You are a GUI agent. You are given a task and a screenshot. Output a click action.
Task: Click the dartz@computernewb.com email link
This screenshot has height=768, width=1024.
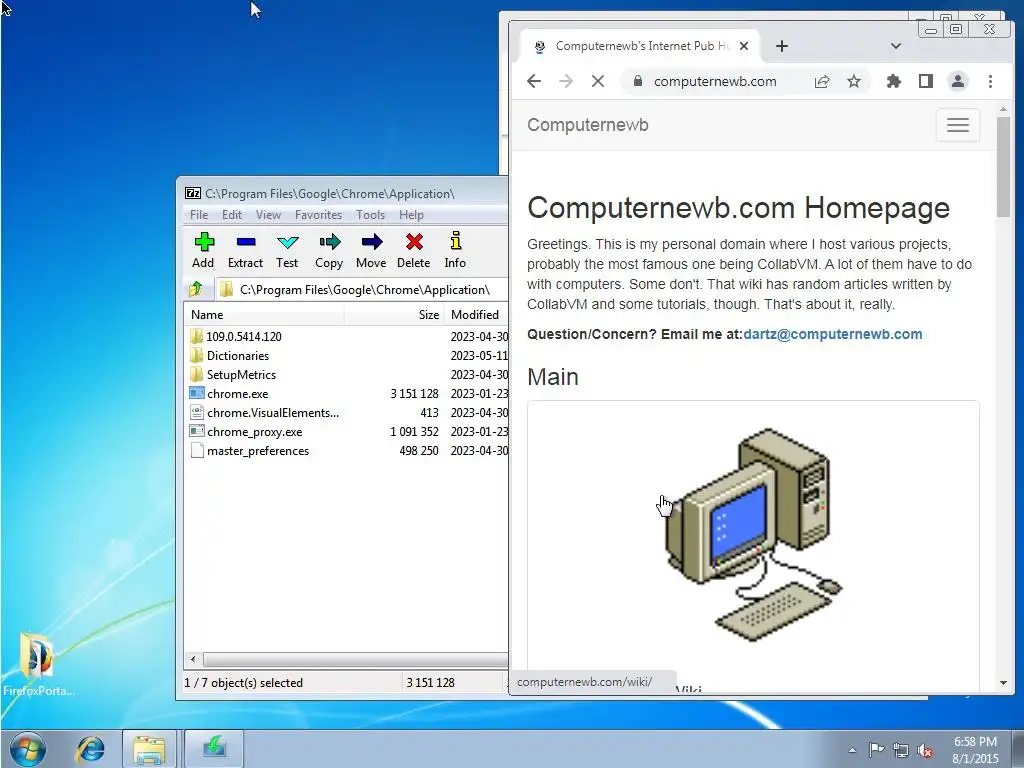(833, 334)
